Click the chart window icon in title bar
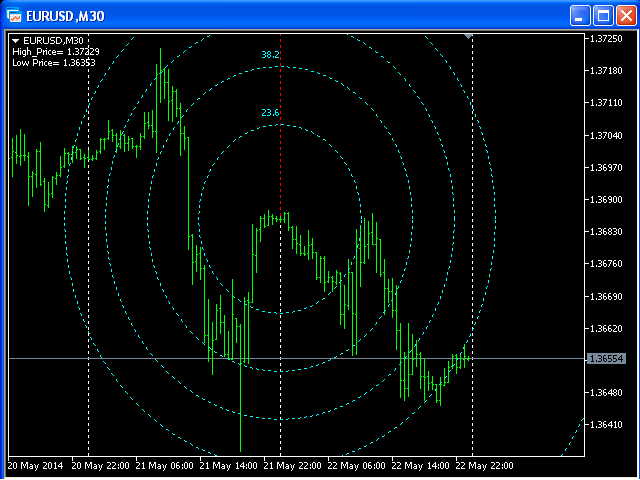 (x=14, y=16)
